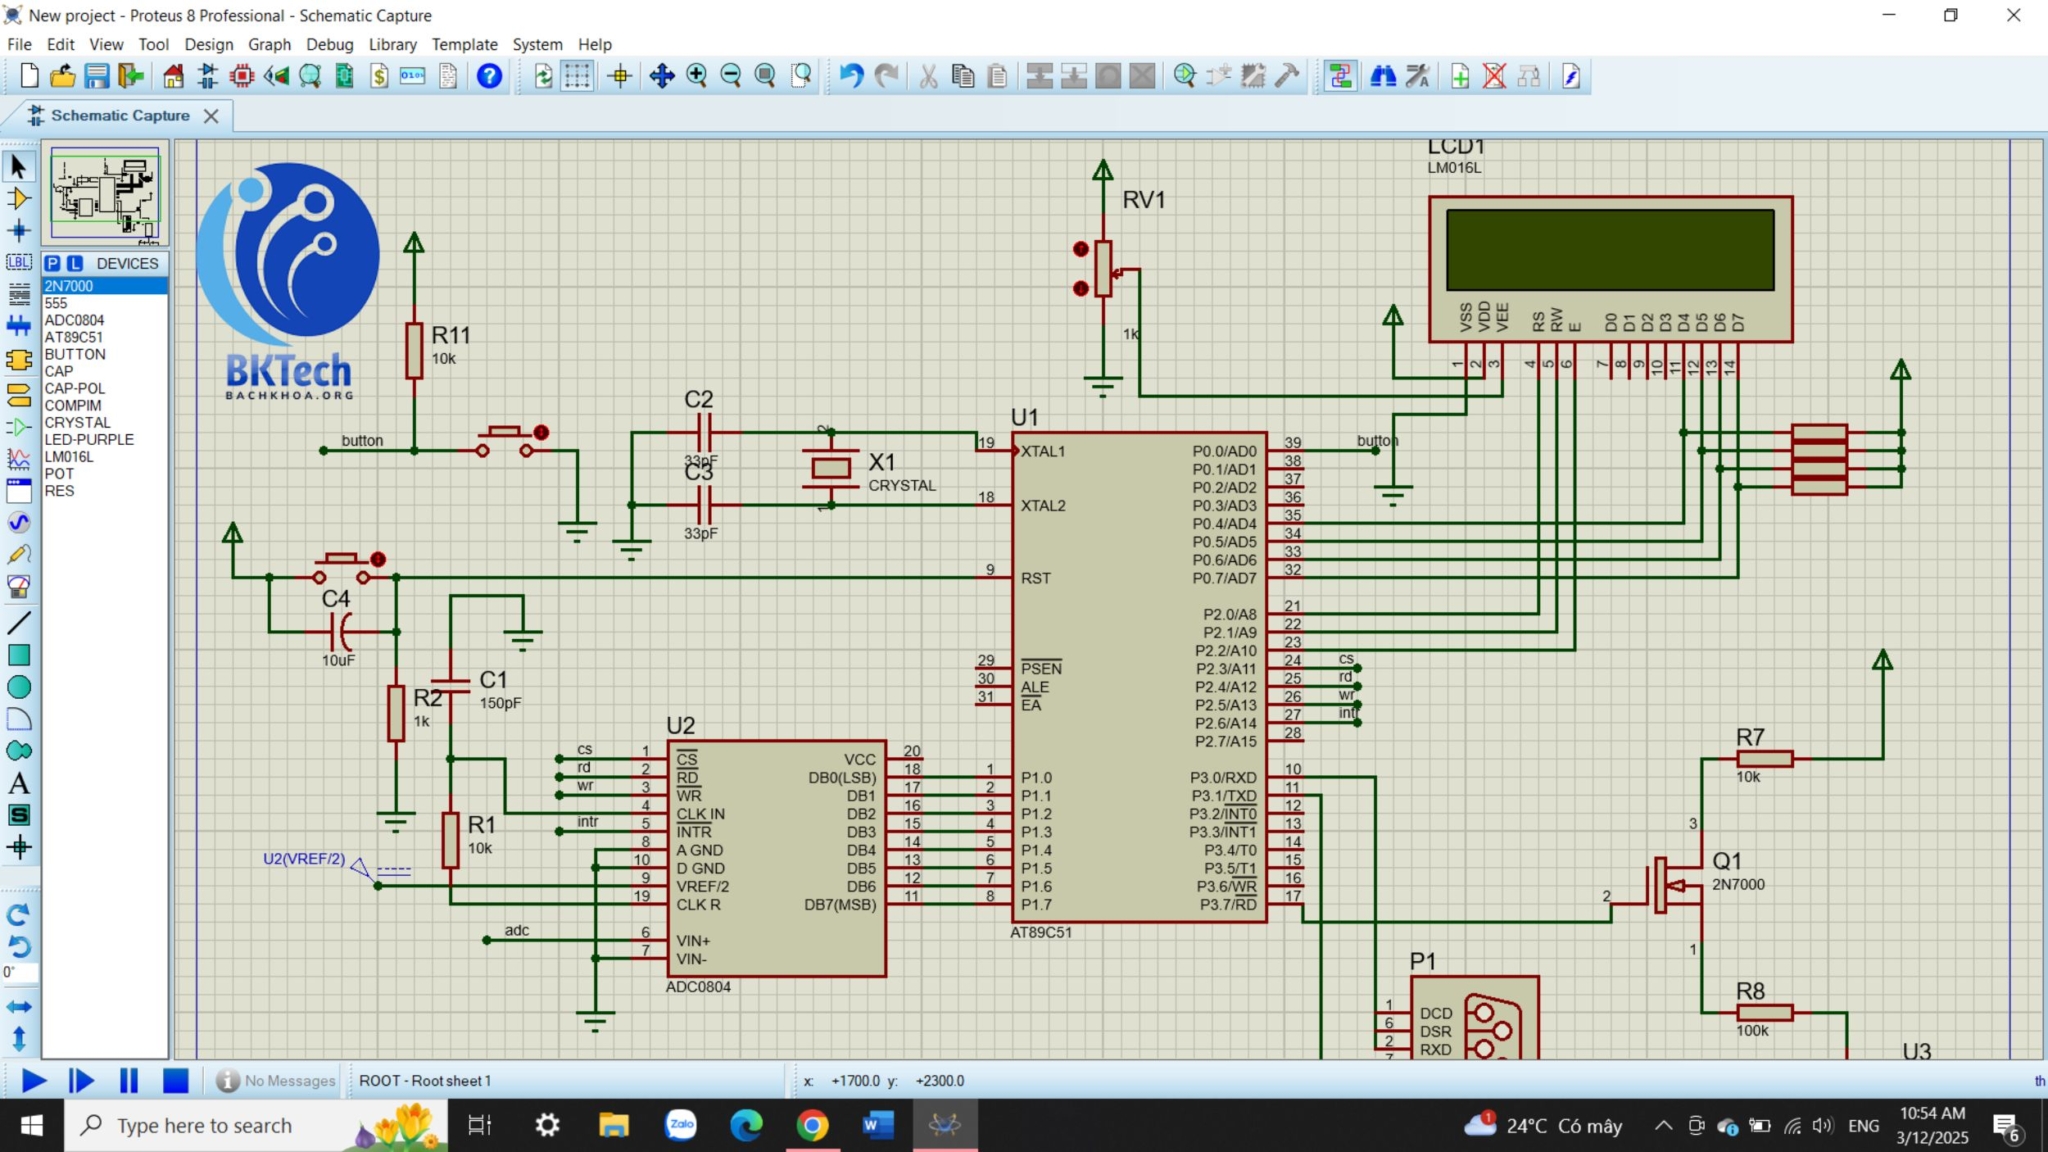Viewport: 2048px width, 1152px height.
Task: Select the 2D Graphics Circle tool
Action: point(19,688)
